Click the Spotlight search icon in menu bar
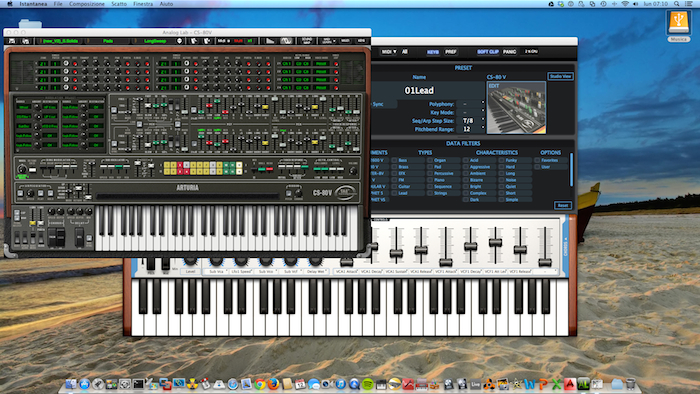This screenshot has width=700, height=394. coord(677,4)
